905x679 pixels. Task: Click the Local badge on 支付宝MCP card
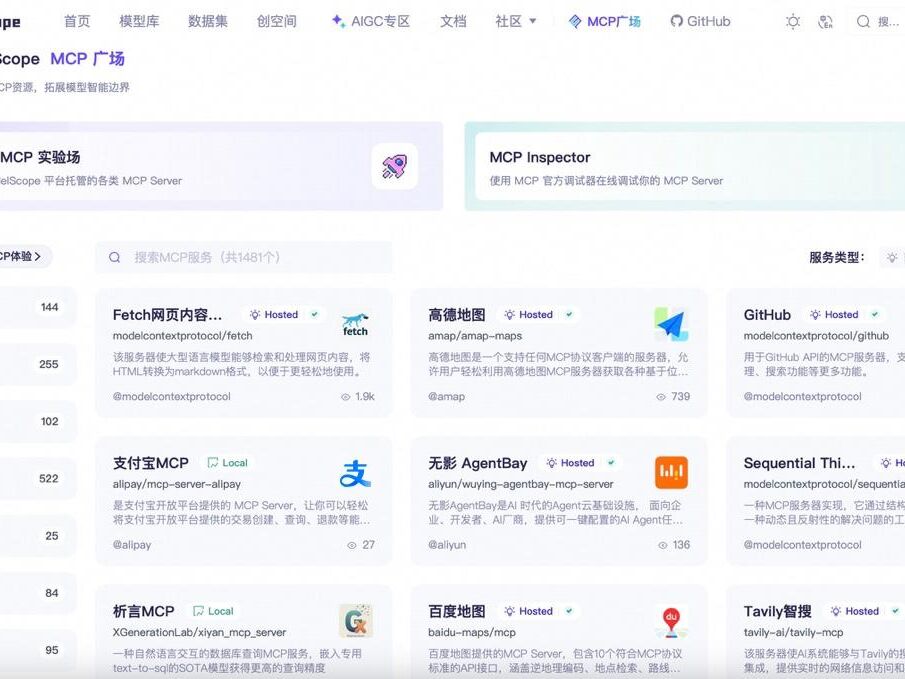[227, 463]
